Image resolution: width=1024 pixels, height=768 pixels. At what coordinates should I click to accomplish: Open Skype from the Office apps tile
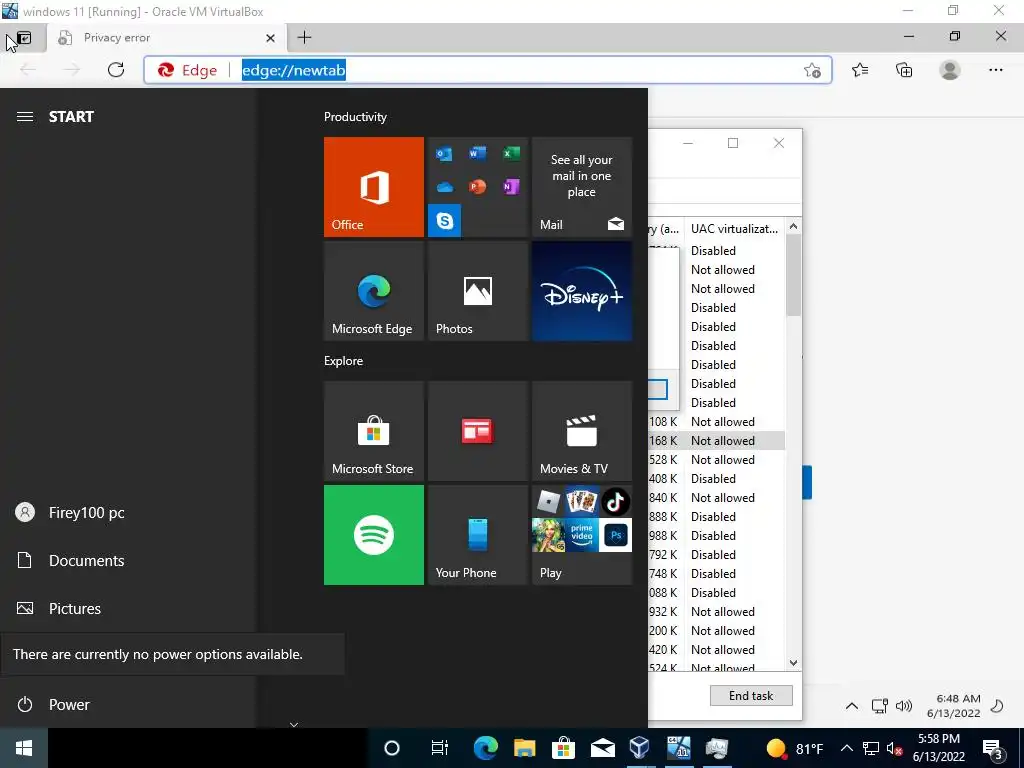(444, 221)
